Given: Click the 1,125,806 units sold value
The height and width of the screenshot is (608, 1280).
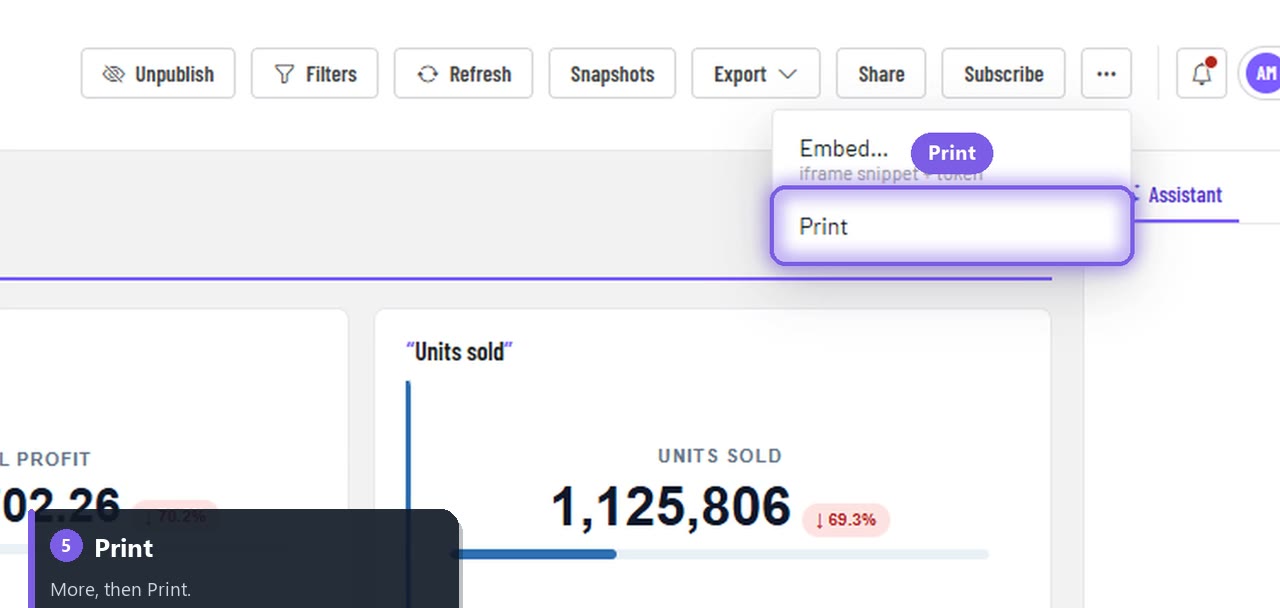Looking at the screenshot, I should [671, 507].
